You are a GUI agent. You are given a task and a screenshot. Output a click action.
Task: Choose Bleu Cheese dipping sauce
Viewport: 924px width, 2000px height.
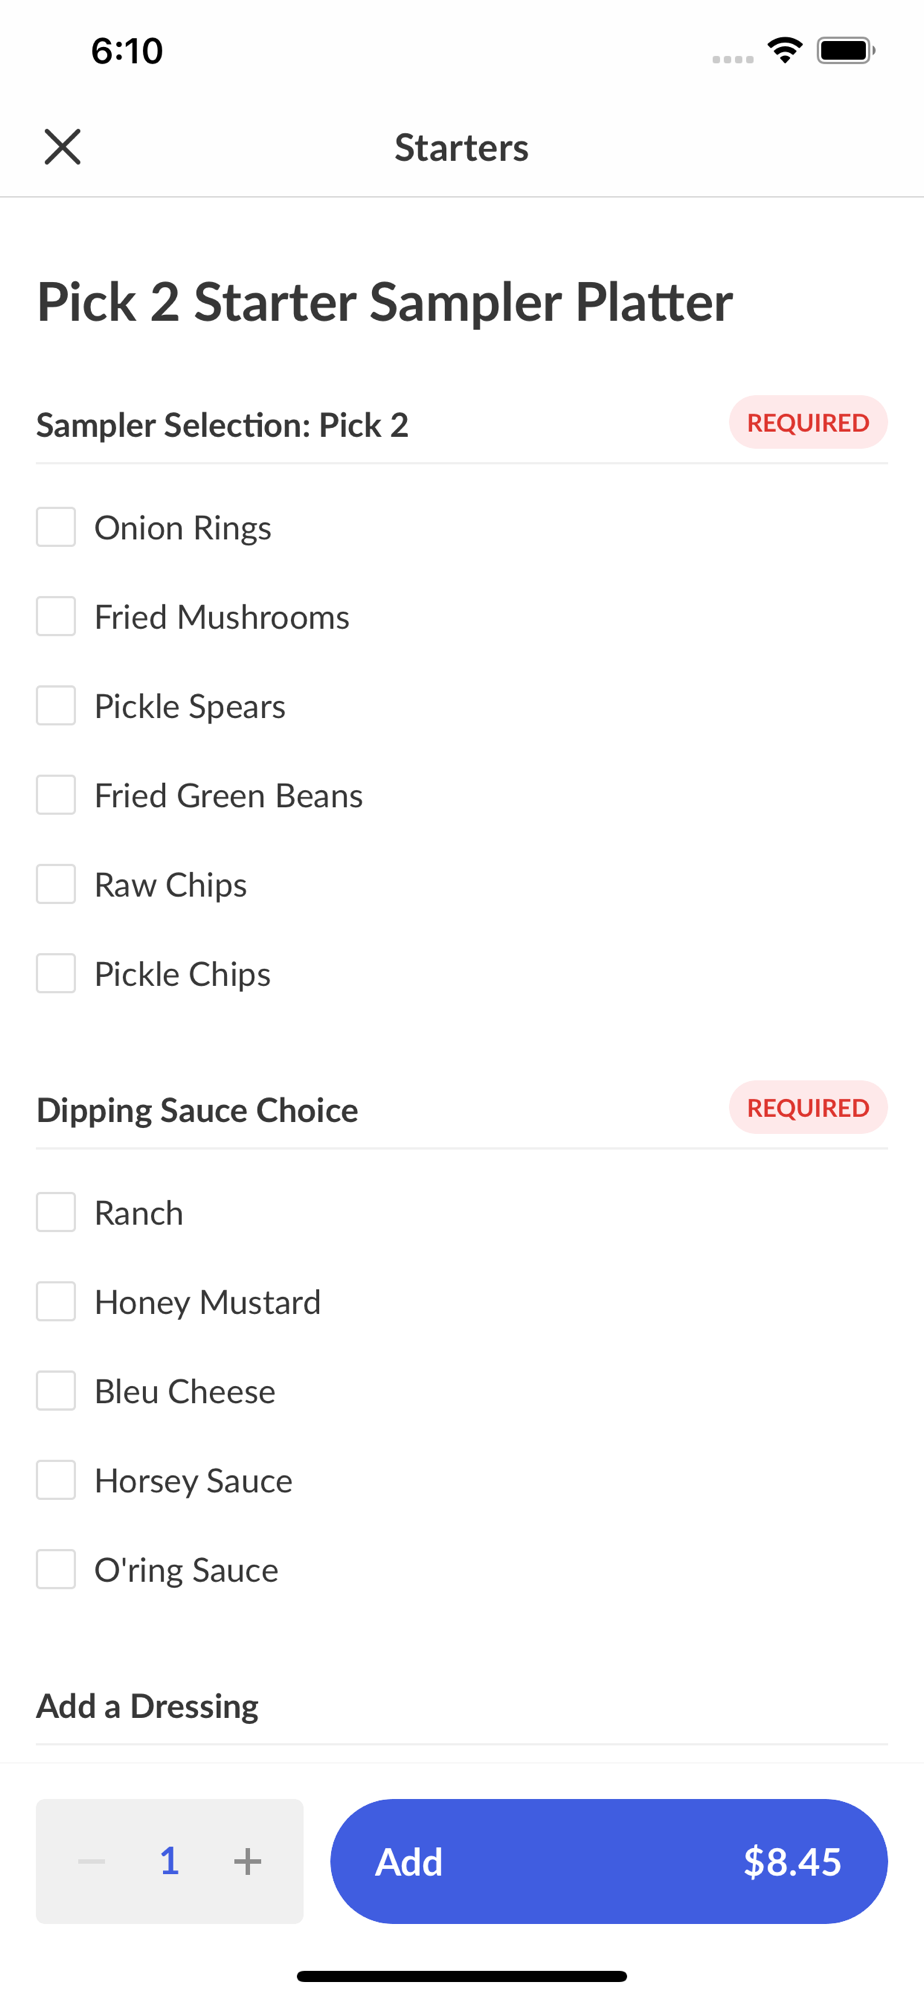(56, 1391)
